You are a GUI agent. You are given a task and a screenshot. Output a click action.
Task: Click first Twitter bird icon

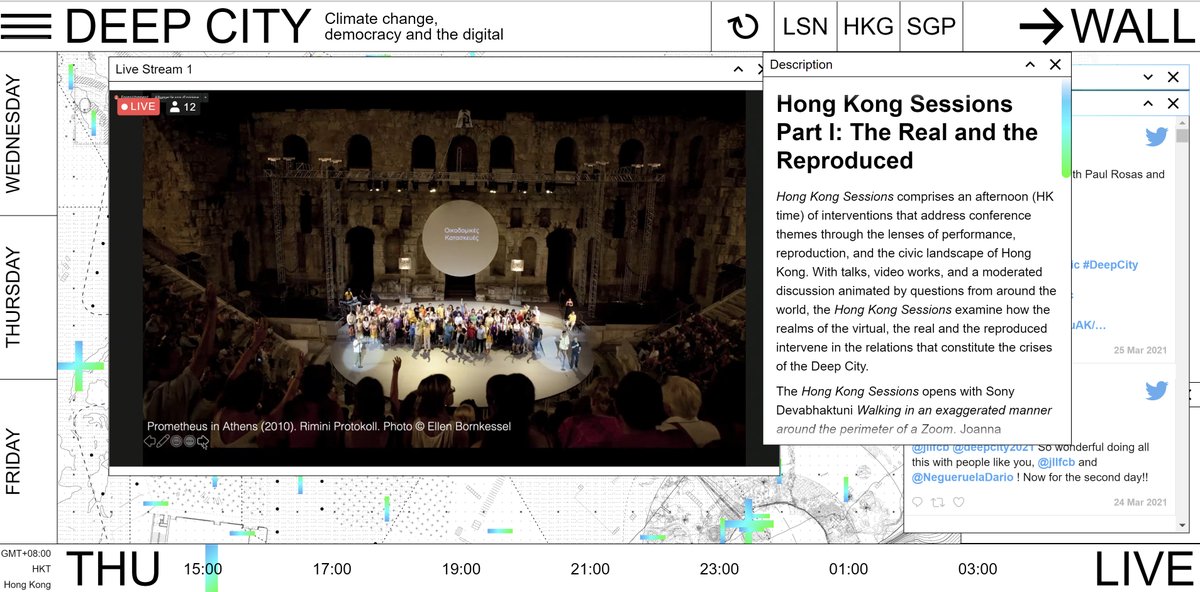(1157, 137)
